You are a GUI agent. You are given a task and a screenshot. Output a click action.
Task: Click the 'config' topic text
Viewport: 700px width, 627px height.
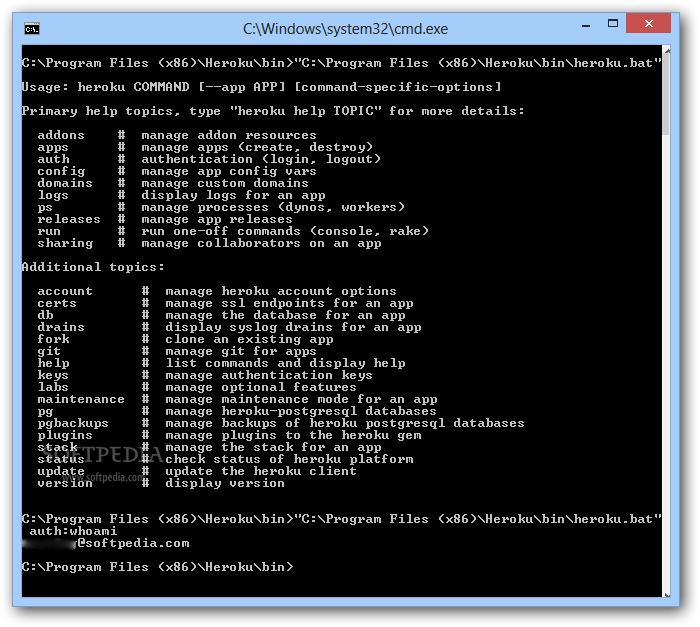tap(61, 171)
